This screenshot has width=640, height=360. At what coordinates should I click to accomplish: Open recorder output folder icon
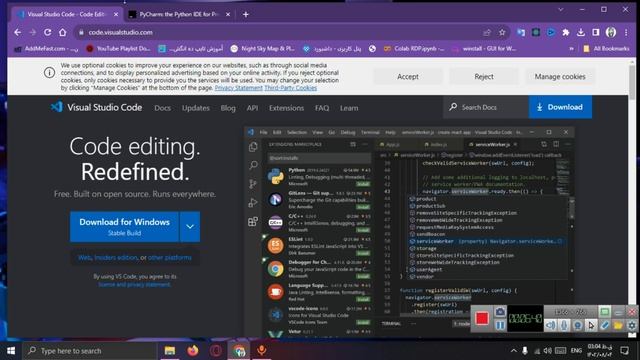[618, 325]
